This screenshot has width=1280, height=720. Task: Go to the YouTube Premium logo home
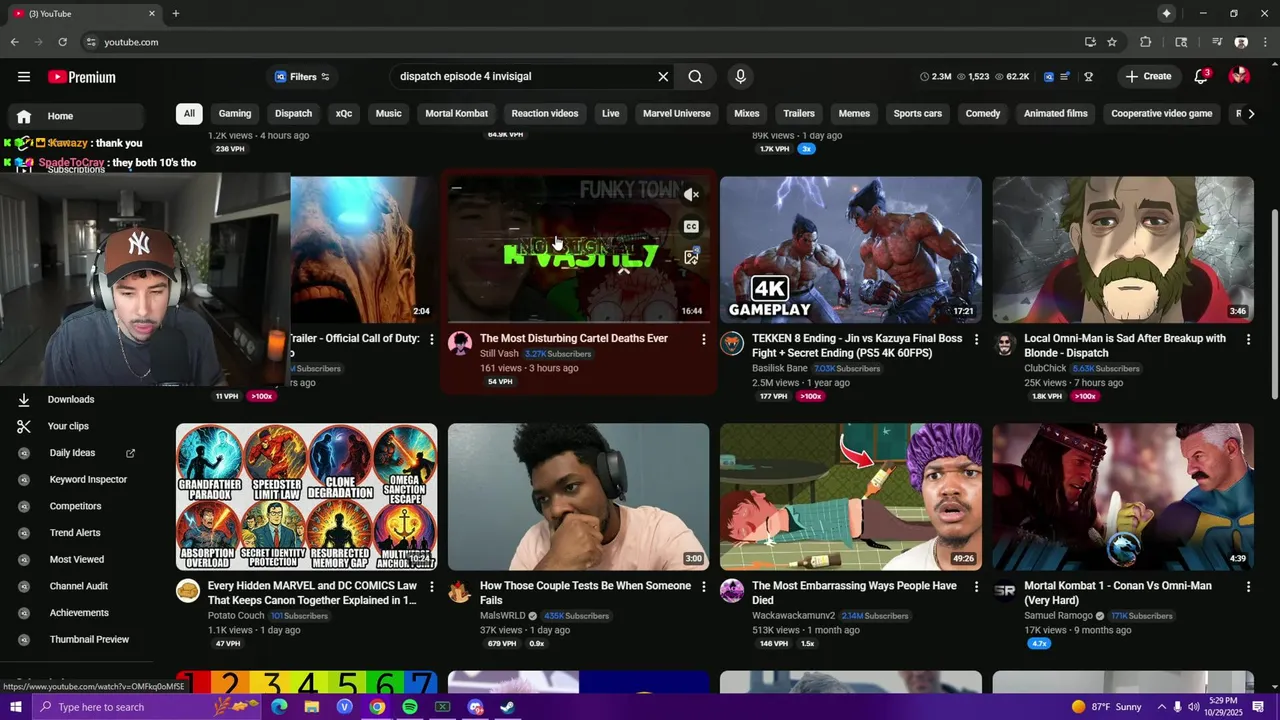[x=82, y=77]
